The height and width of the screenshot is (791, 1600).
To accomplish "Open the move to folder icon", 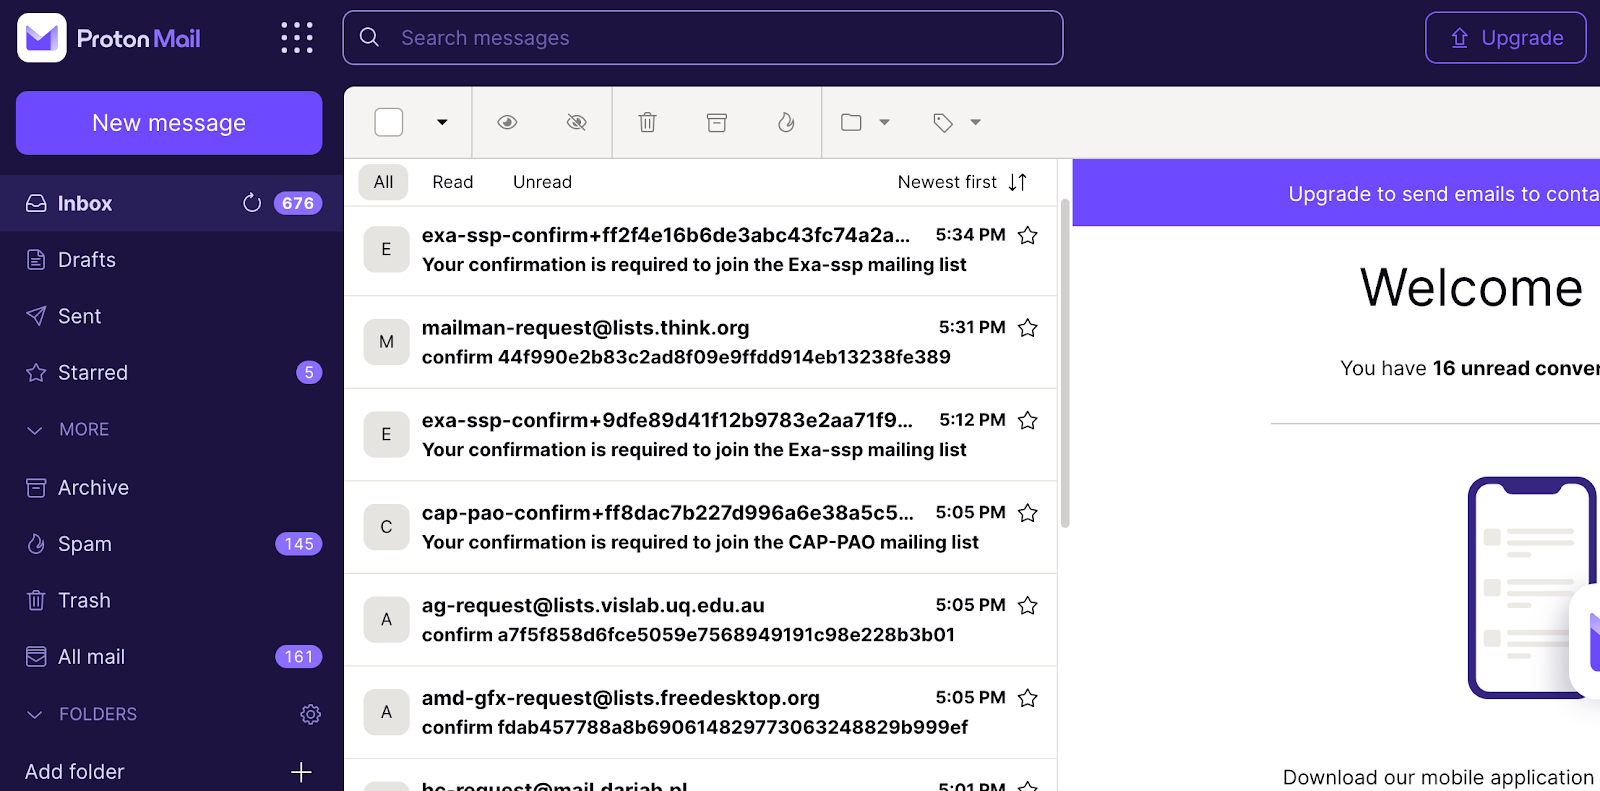I will click(852, 122).
